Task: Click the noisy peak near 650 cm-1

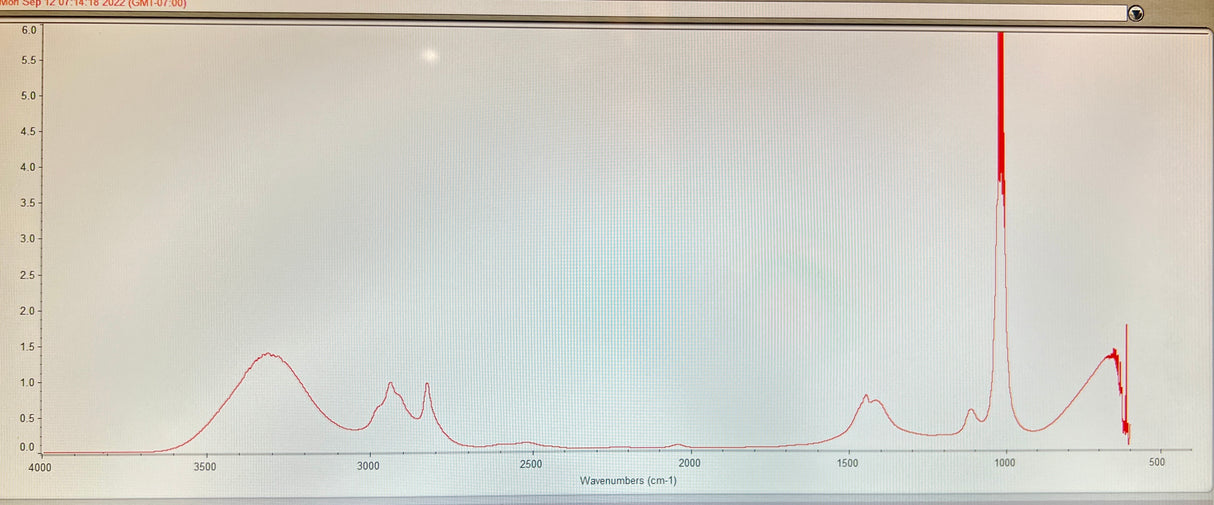Action: 1112,353
